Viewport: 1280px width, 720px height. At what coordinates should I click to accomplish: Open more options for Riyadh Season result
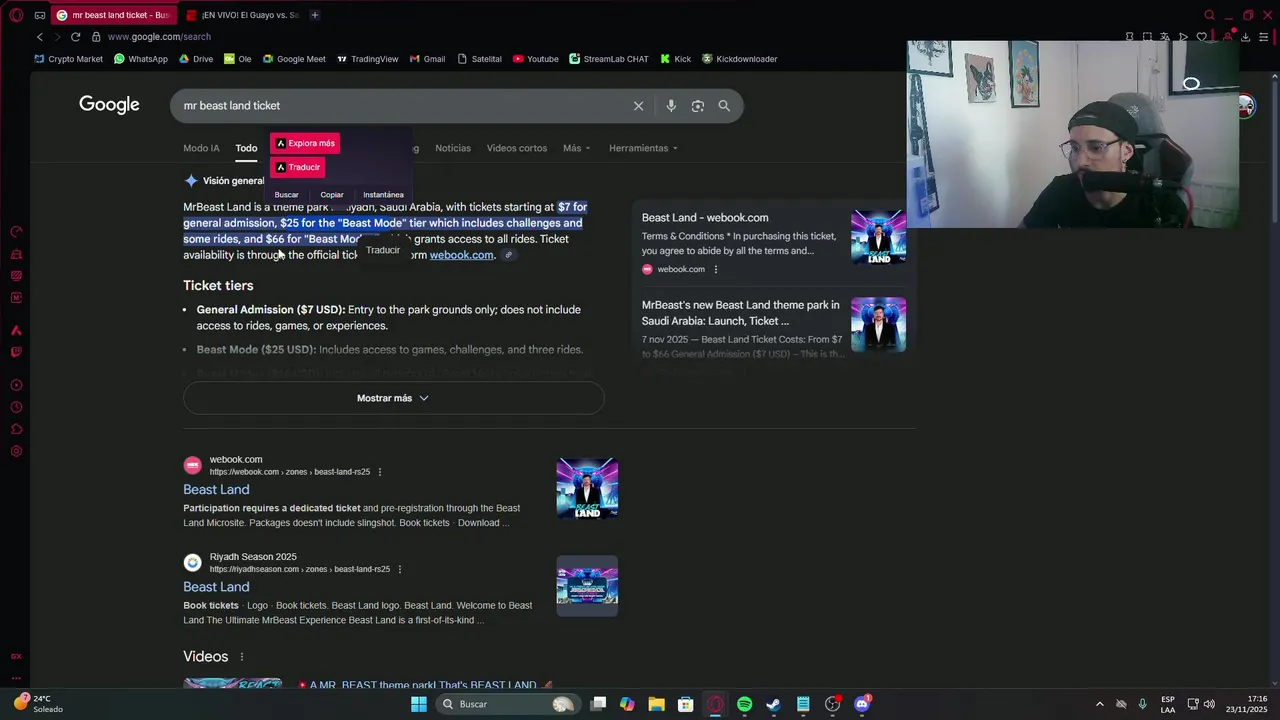pos(400,569)
